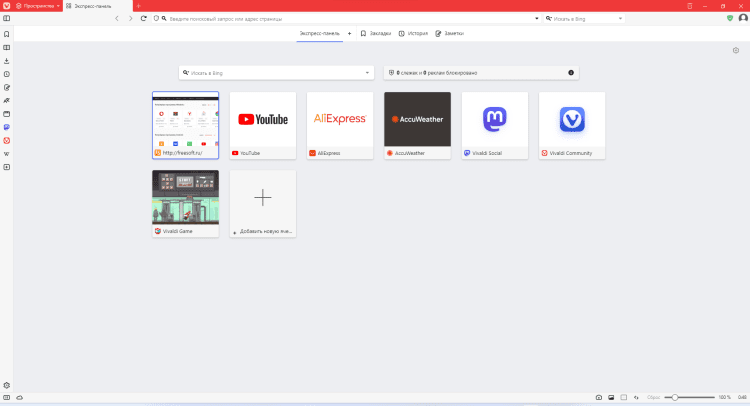Viewport: 750px width, 406px height.
Task: Open sidebar settings gear icon
Action: (x=7, y=385)
